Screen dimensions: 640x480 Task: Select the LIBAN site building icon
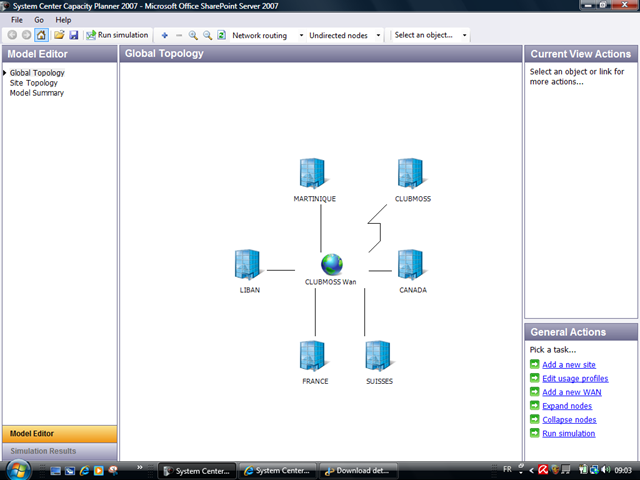coord(248,264)
